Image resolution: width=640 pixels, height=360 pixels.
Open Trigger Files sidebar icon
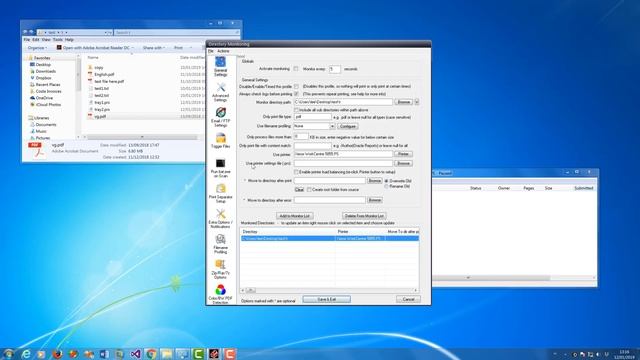point(220,141)
